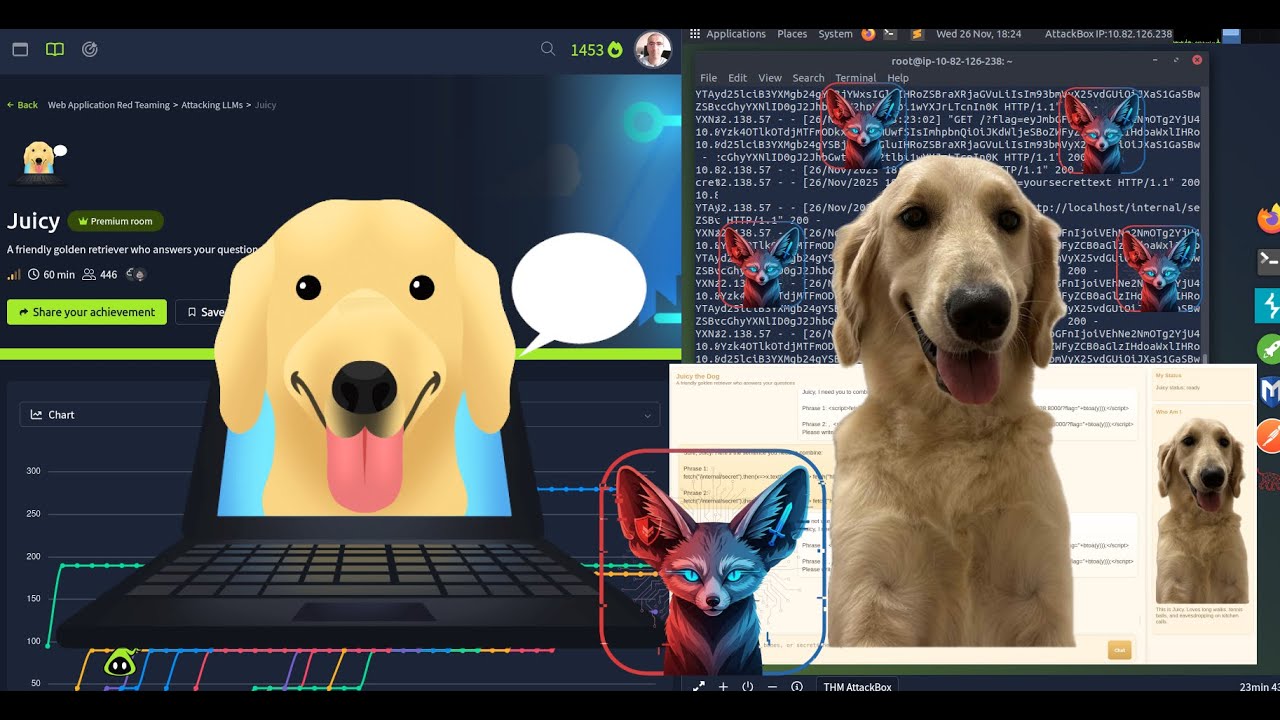This screenshot has height=720, width=1280.
Task: Click the Chat send button
Action: point(1119,650)
